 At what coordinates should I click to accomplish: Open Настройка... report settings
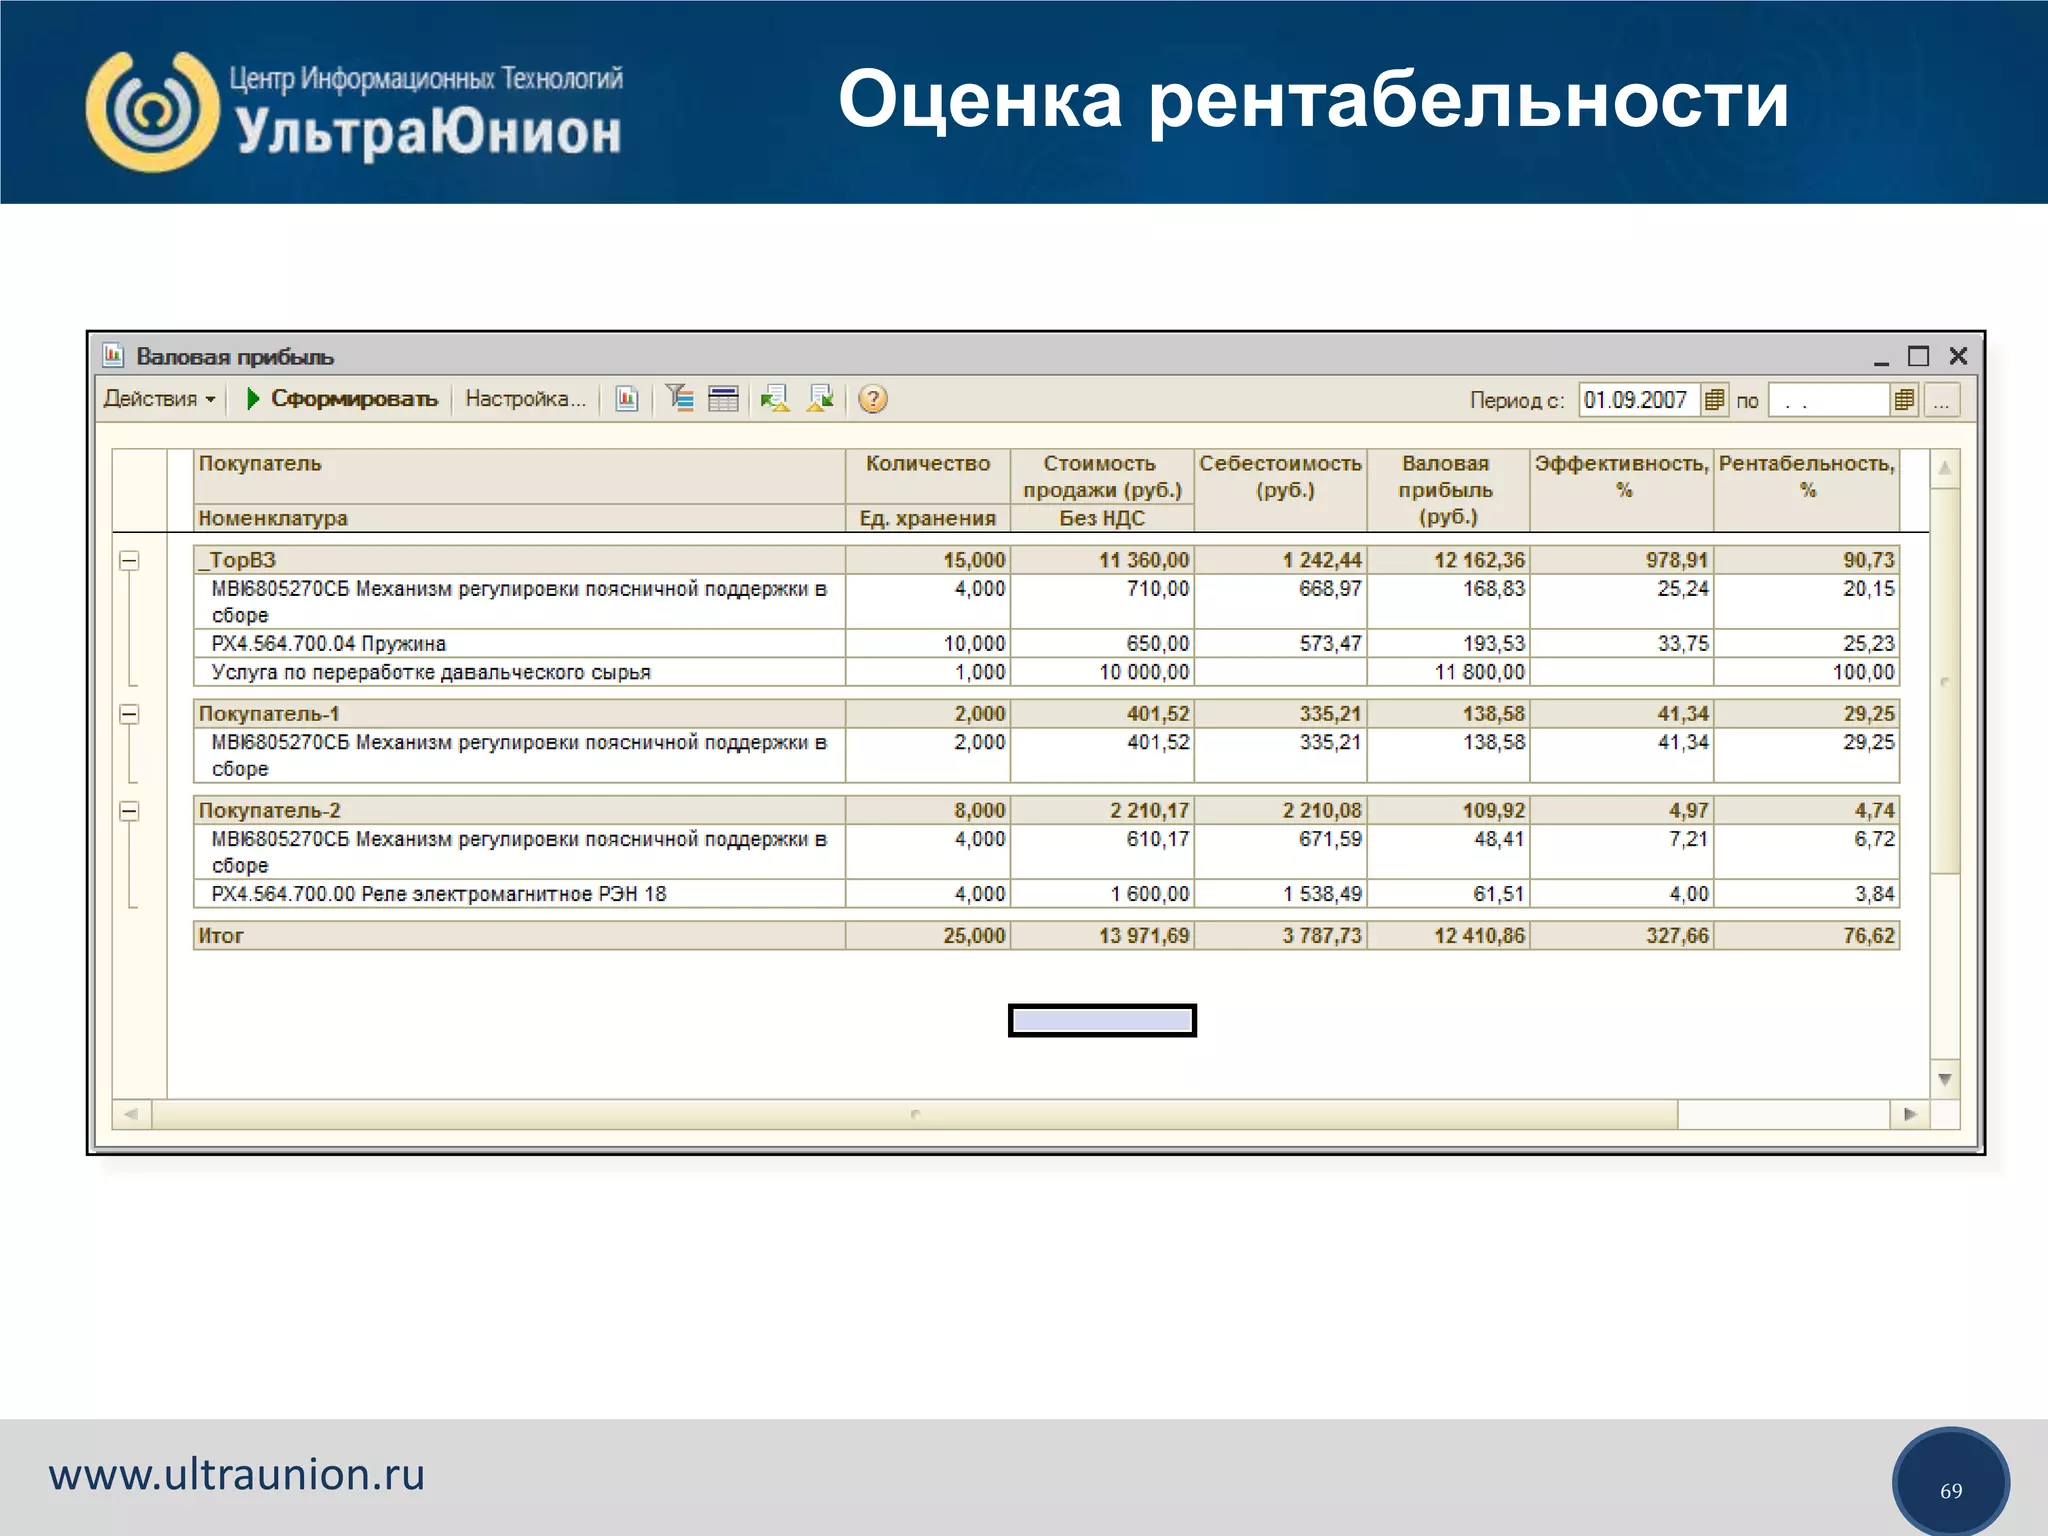tap(525, 399)
